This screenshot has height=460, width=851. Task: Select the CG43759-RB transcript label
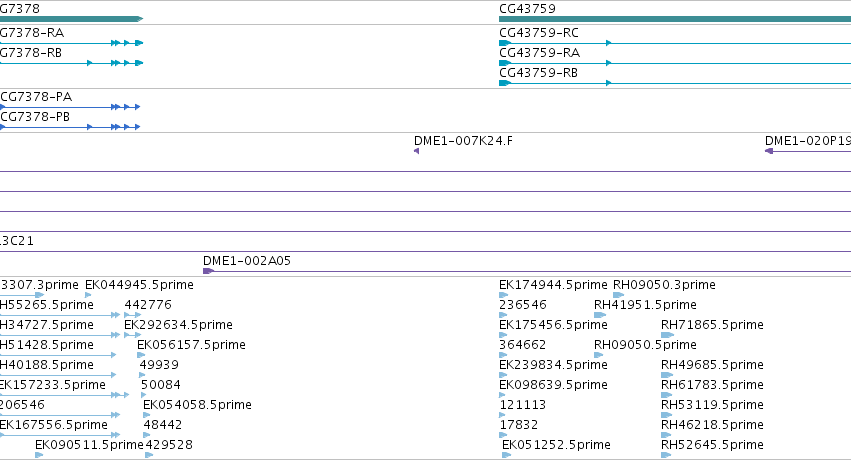tap(538, 73)
